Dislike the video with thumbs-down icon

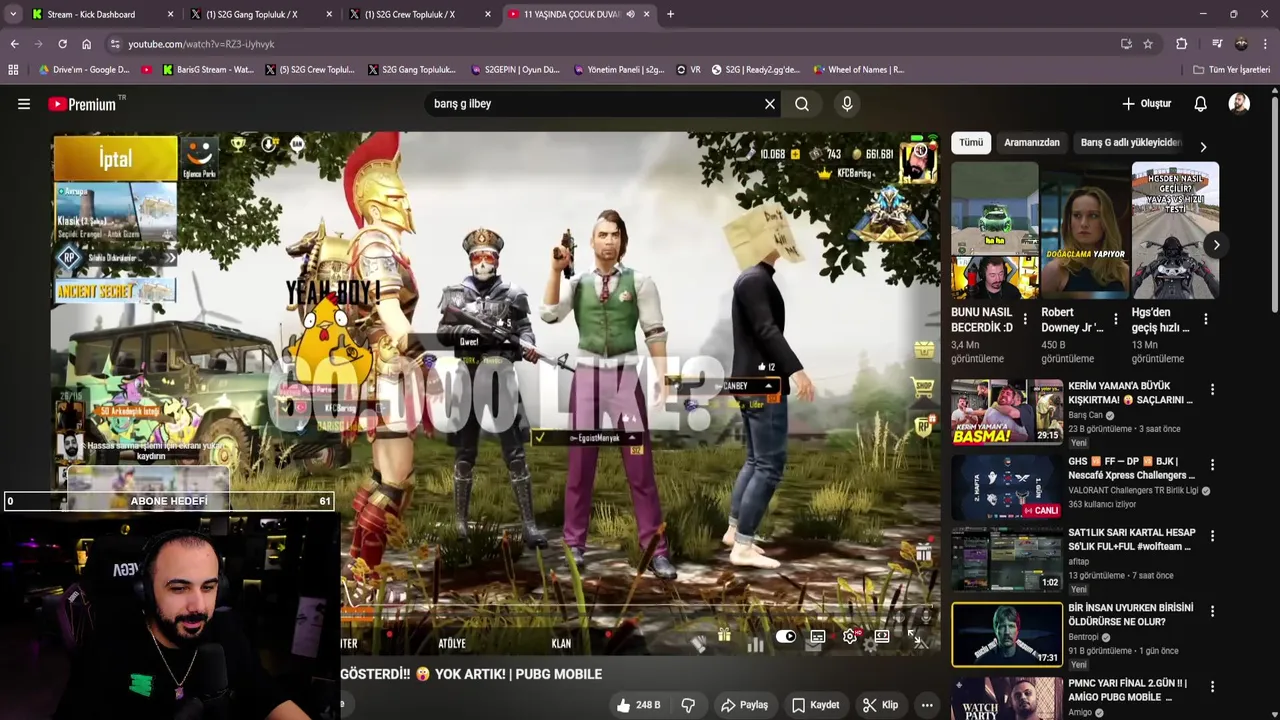688,705
